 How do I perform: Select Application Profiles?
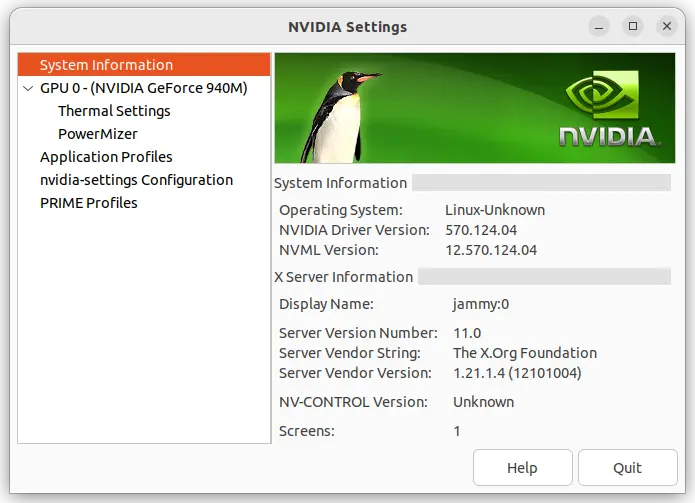(x=106, y=157)
